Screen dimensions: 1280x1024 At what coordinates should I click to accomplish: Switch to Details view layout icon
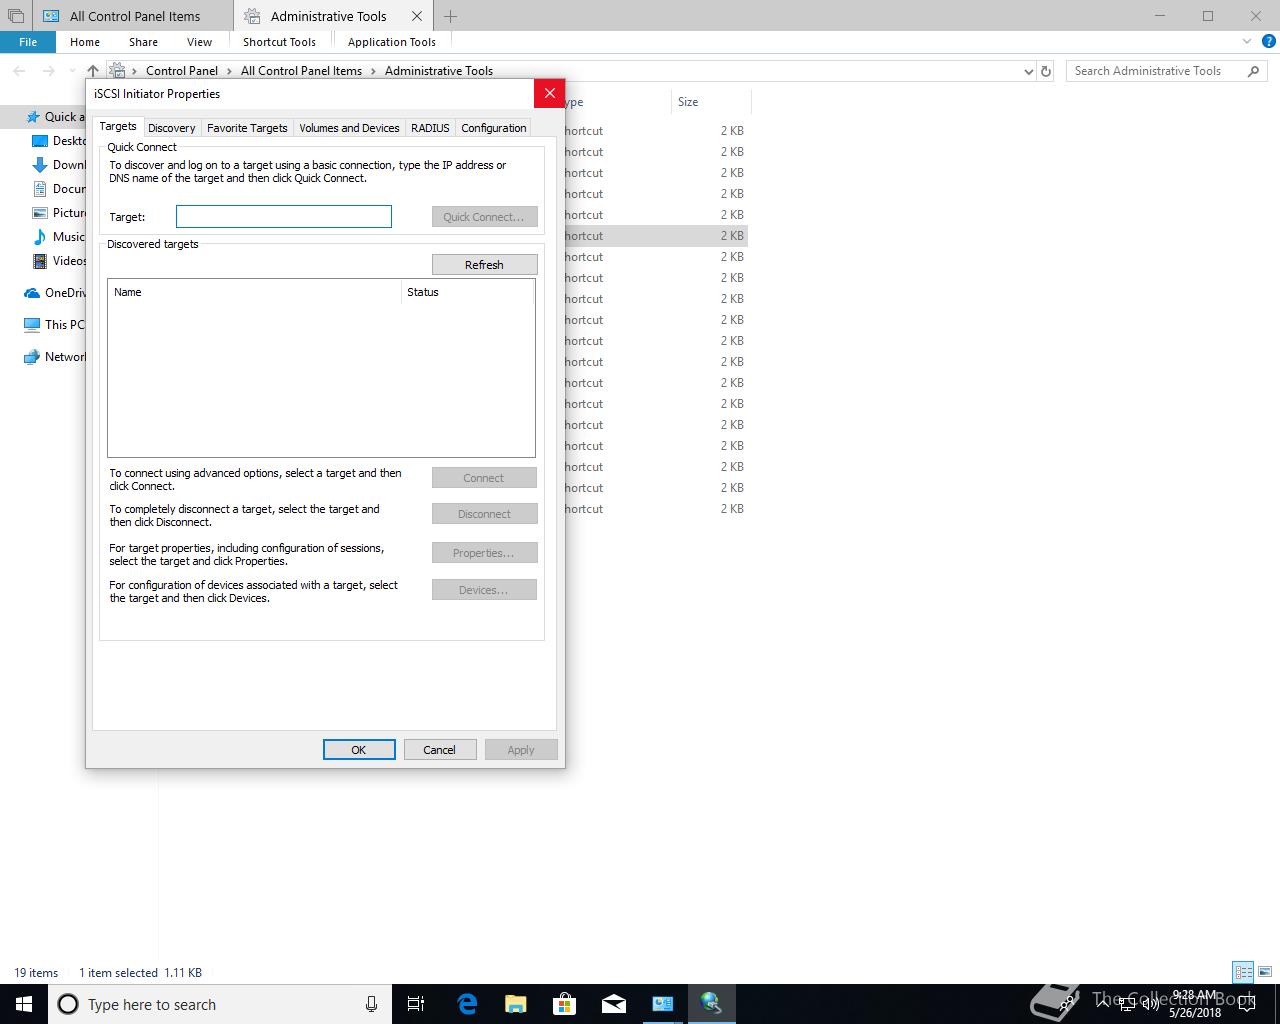coord(1243,972)
